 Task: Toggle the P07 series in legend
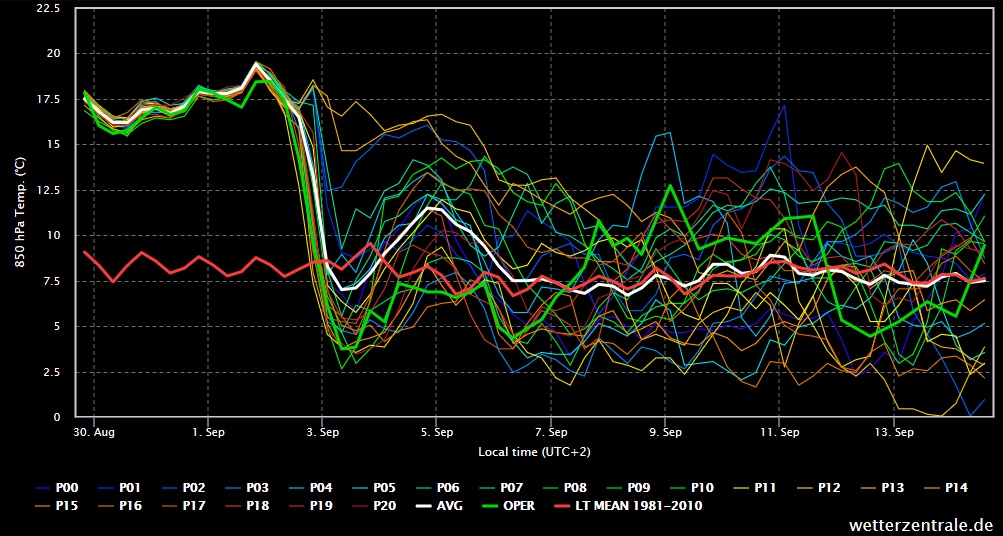502,488
